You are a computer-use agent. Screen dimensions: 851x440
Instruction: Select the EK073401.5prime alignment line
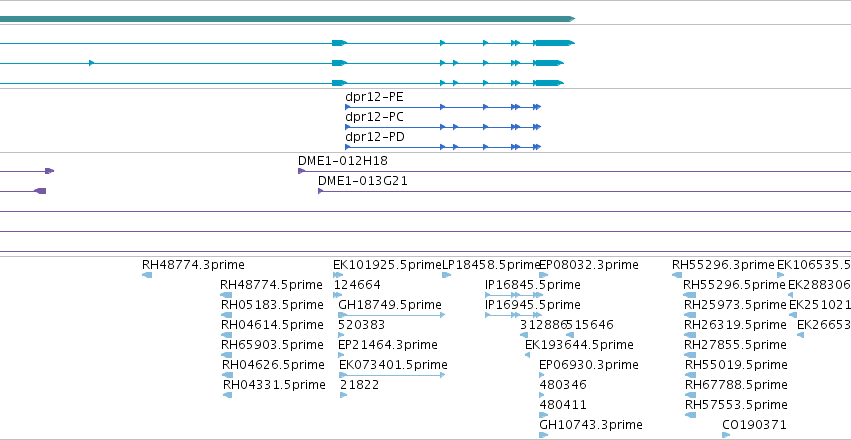click(x=391, y=375)
